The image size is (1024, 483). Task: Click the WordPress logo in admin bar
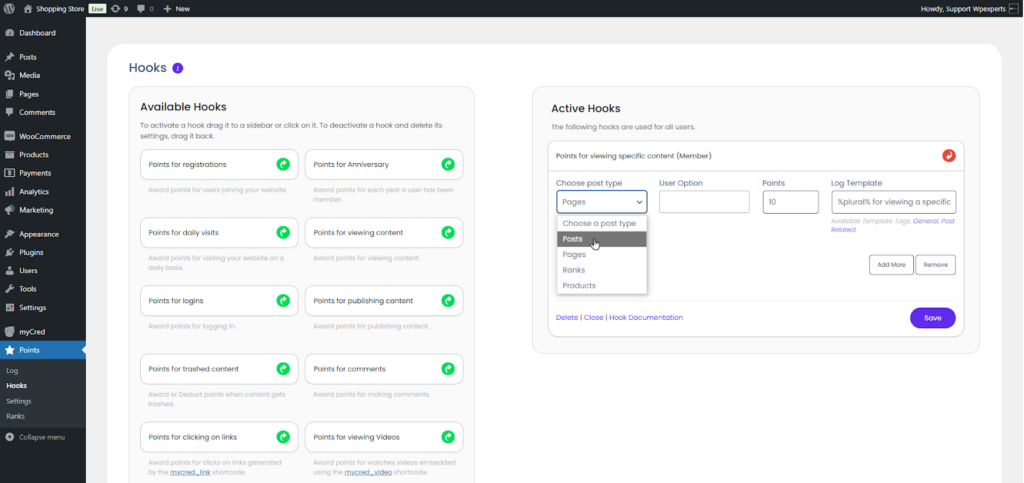coord(10,8)
